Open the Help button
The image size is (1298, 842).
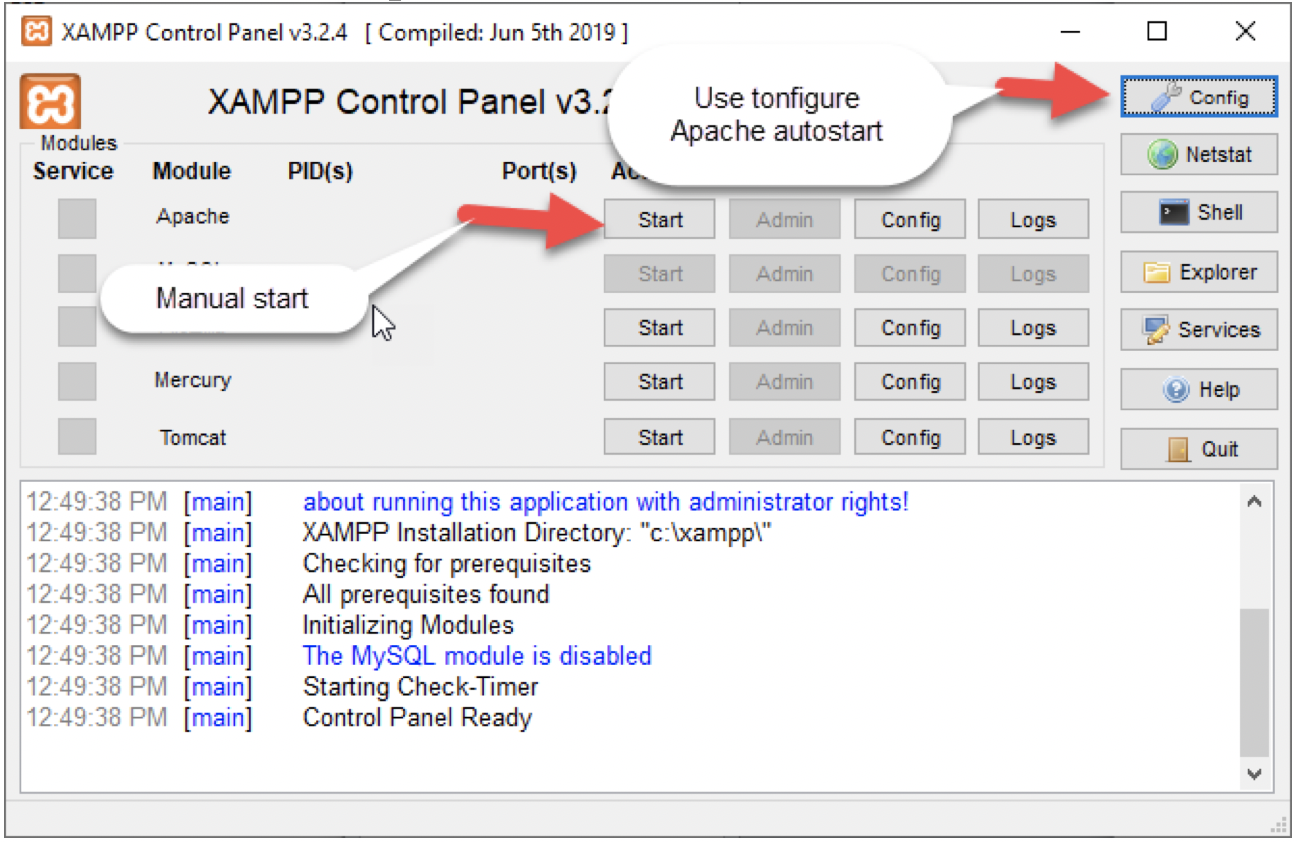click(1198, 390)
